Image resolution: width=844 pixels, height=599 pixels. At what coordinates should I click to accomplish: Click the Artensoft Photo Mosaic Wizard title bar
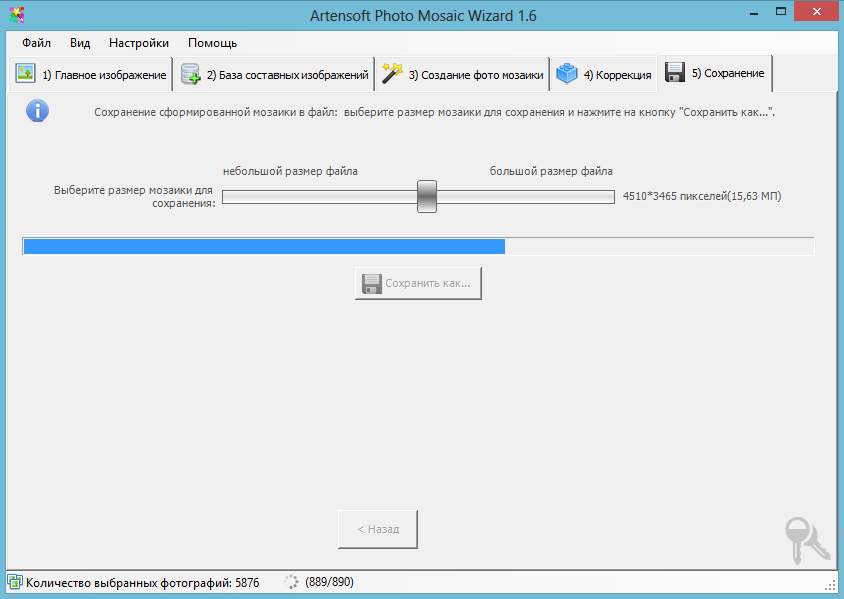coord(423,16)
